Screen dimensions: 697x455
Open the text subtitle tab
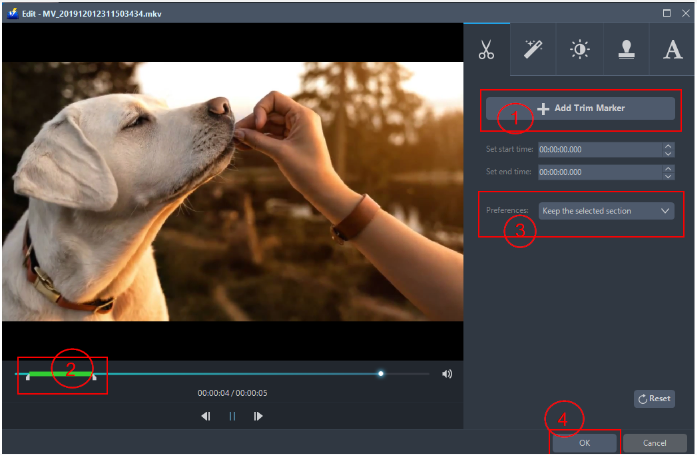[672, 50]
